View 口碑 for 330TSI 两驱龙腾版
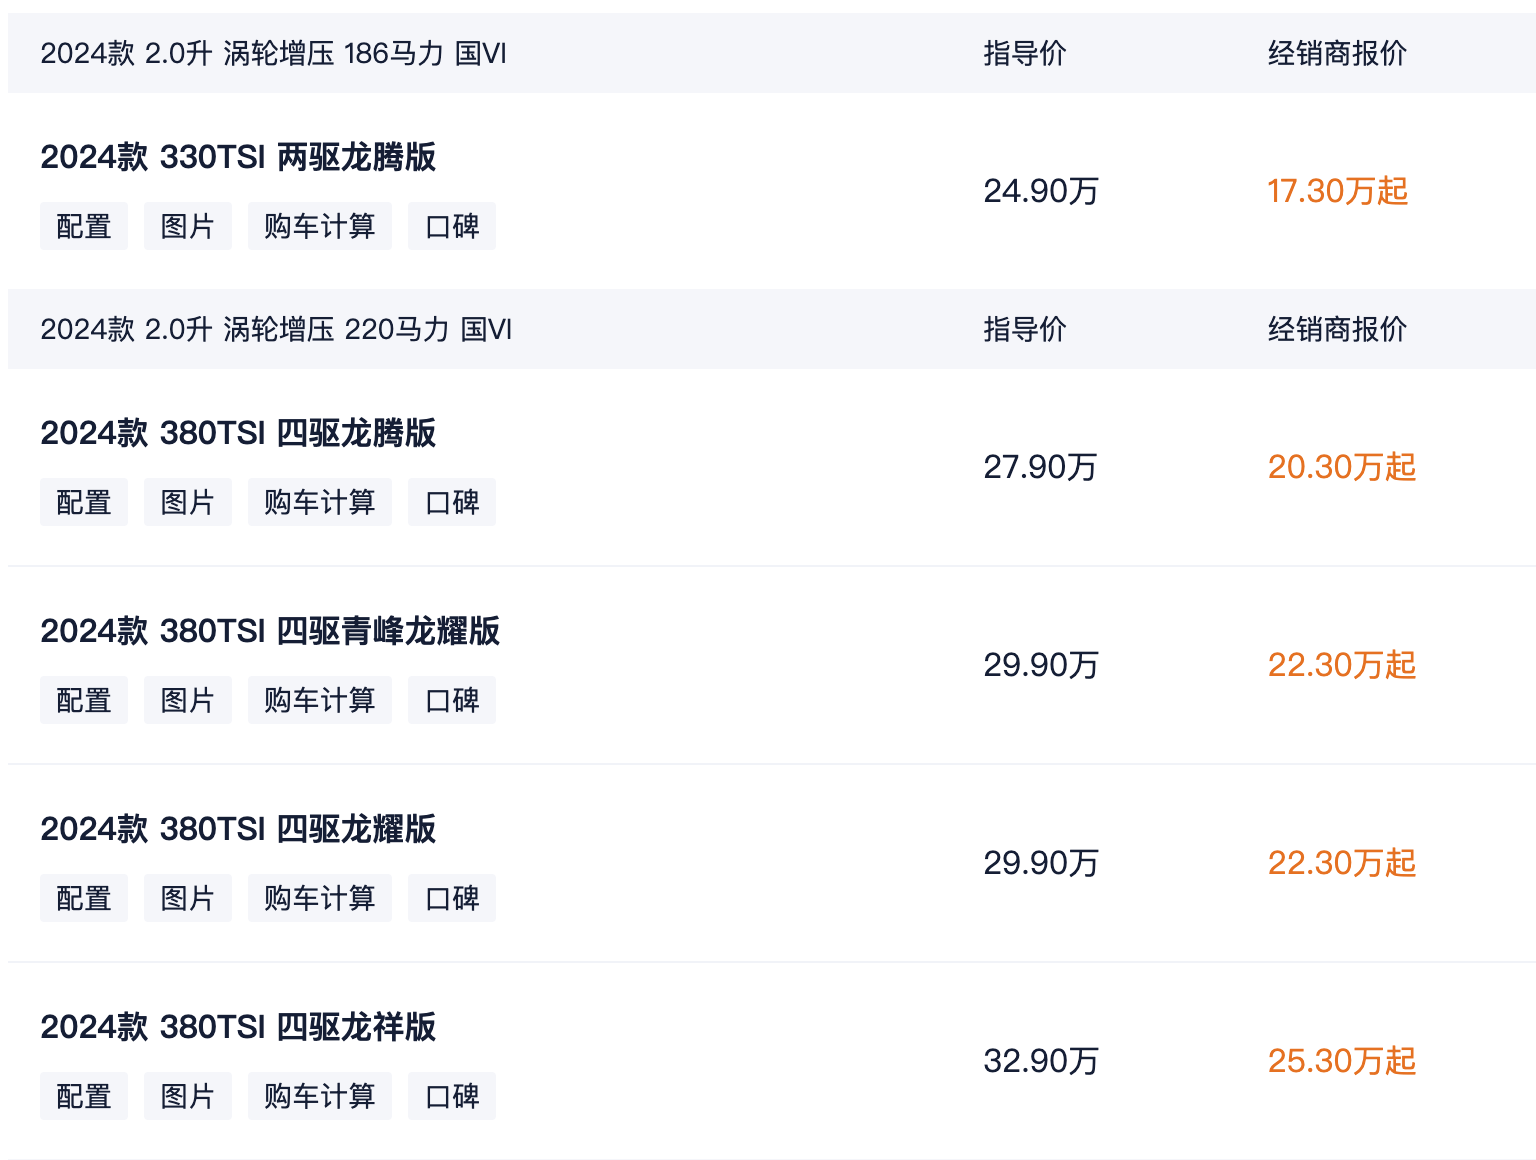 452,226
